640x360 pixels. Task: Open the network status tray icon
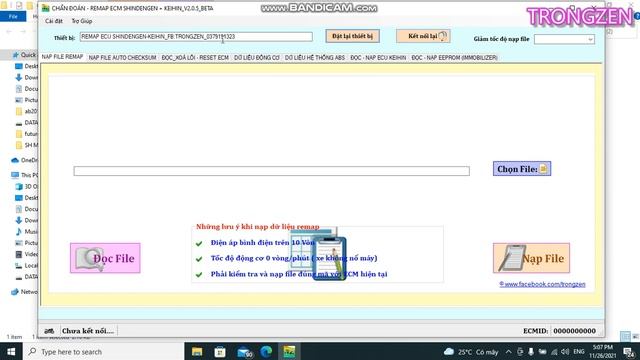554,351
